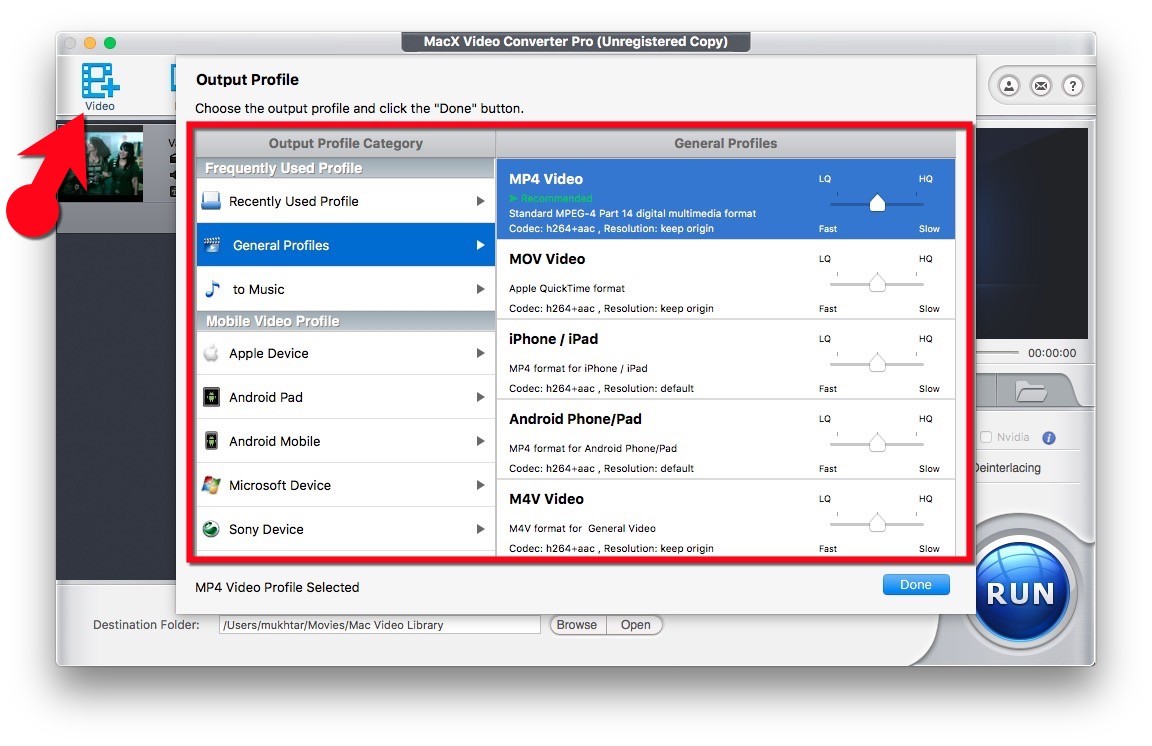Expand the General Profiles arrow
The width and height of the screenshot is (1152, 746).
(x=480, y=245)
